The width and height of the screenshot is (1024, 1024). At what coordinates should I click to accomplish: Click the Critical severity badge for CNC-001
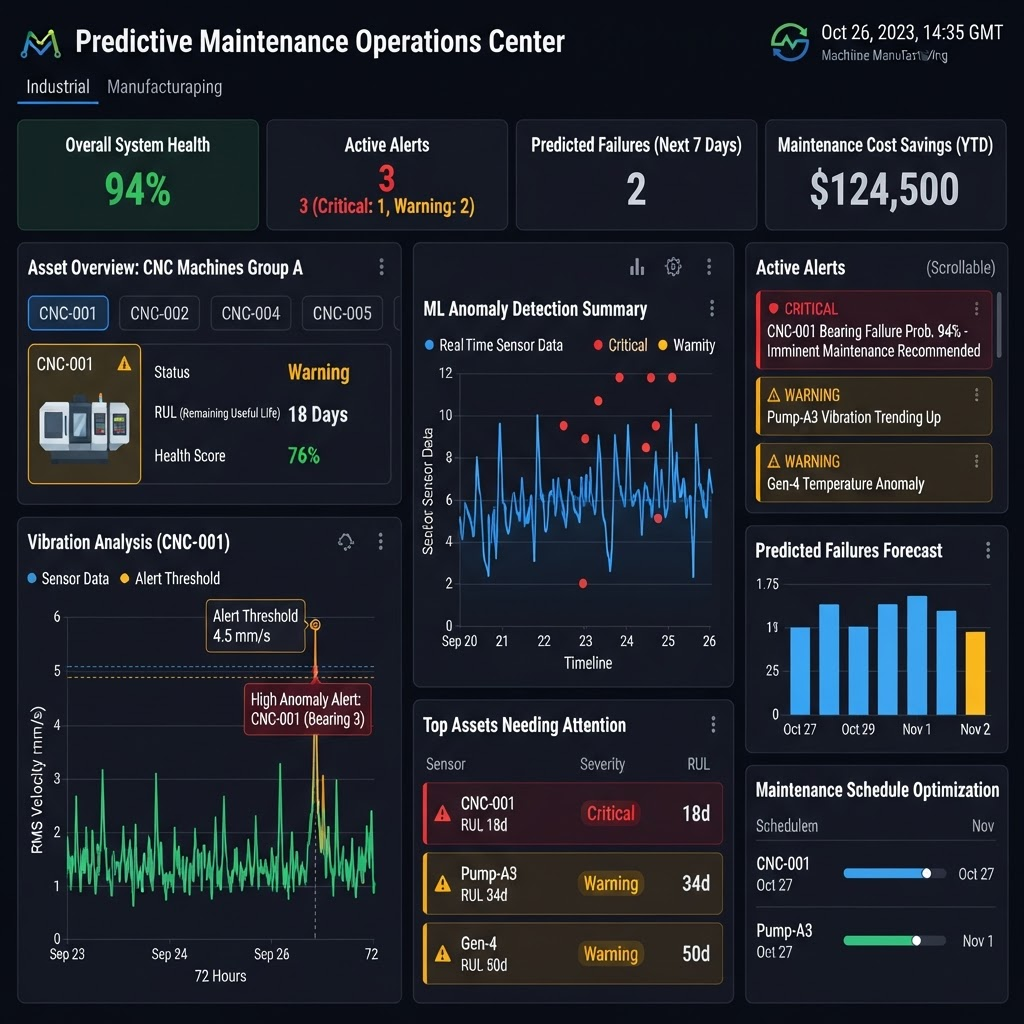coord(611,813)
